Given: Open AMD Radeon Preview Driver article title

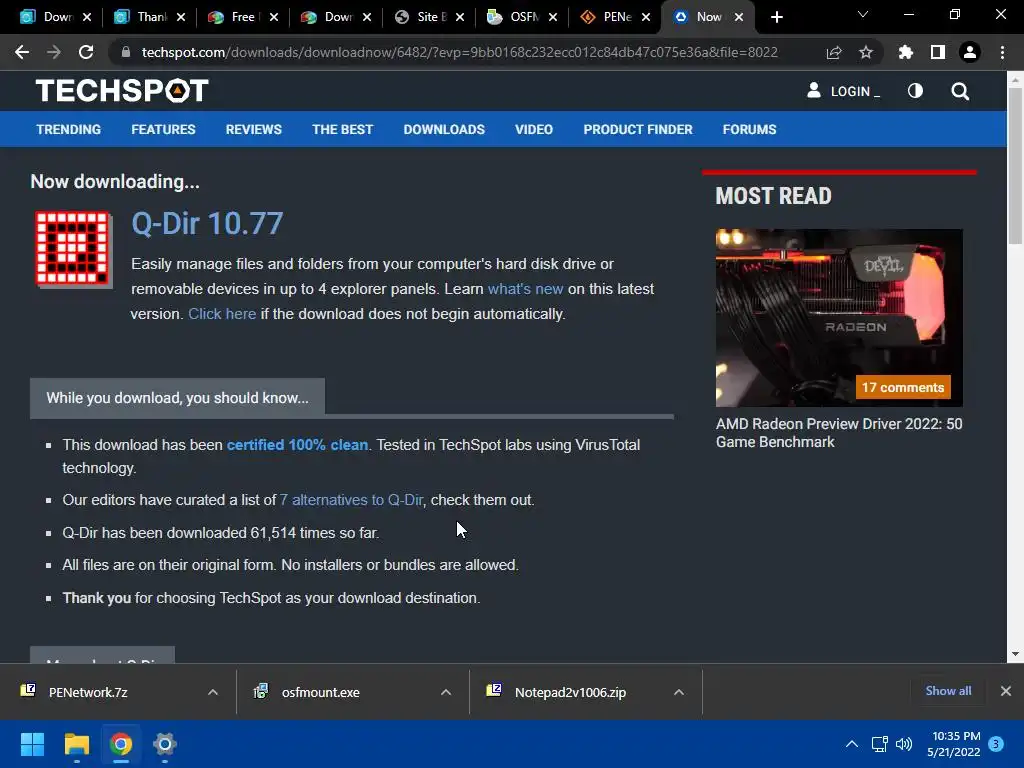Looking at the screenshot, I should (x=839, y=433).
